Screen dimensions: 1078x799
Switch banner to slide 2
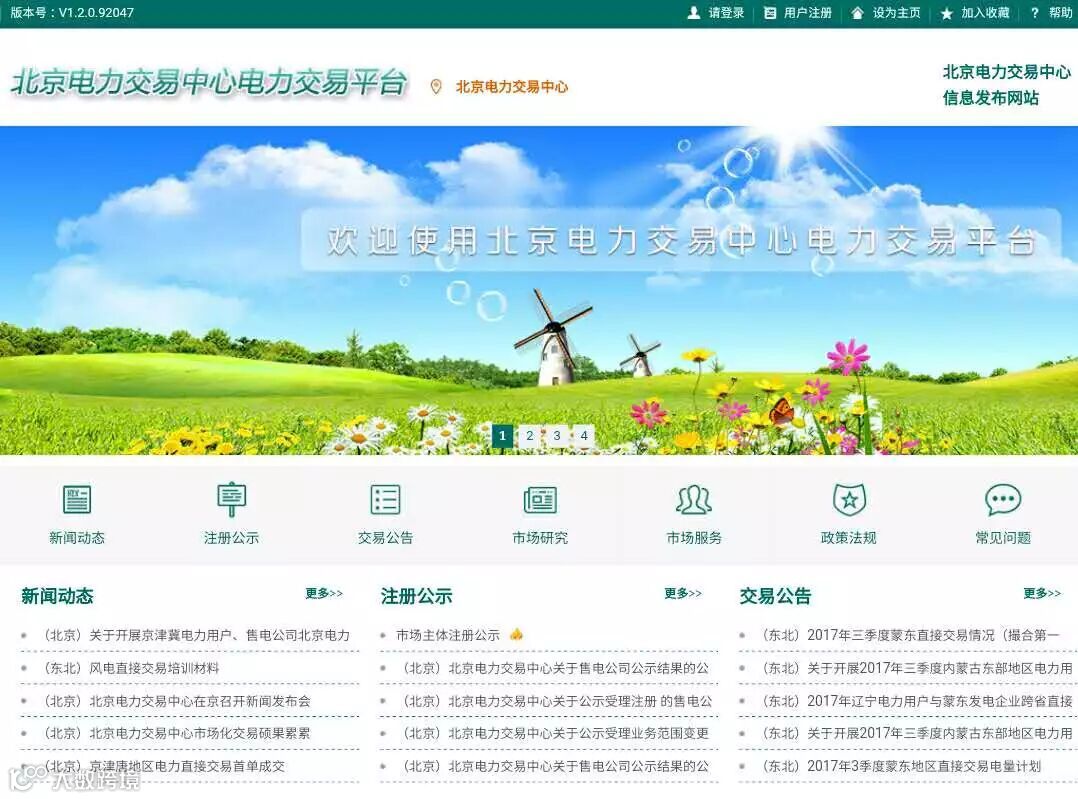point(529,435)
